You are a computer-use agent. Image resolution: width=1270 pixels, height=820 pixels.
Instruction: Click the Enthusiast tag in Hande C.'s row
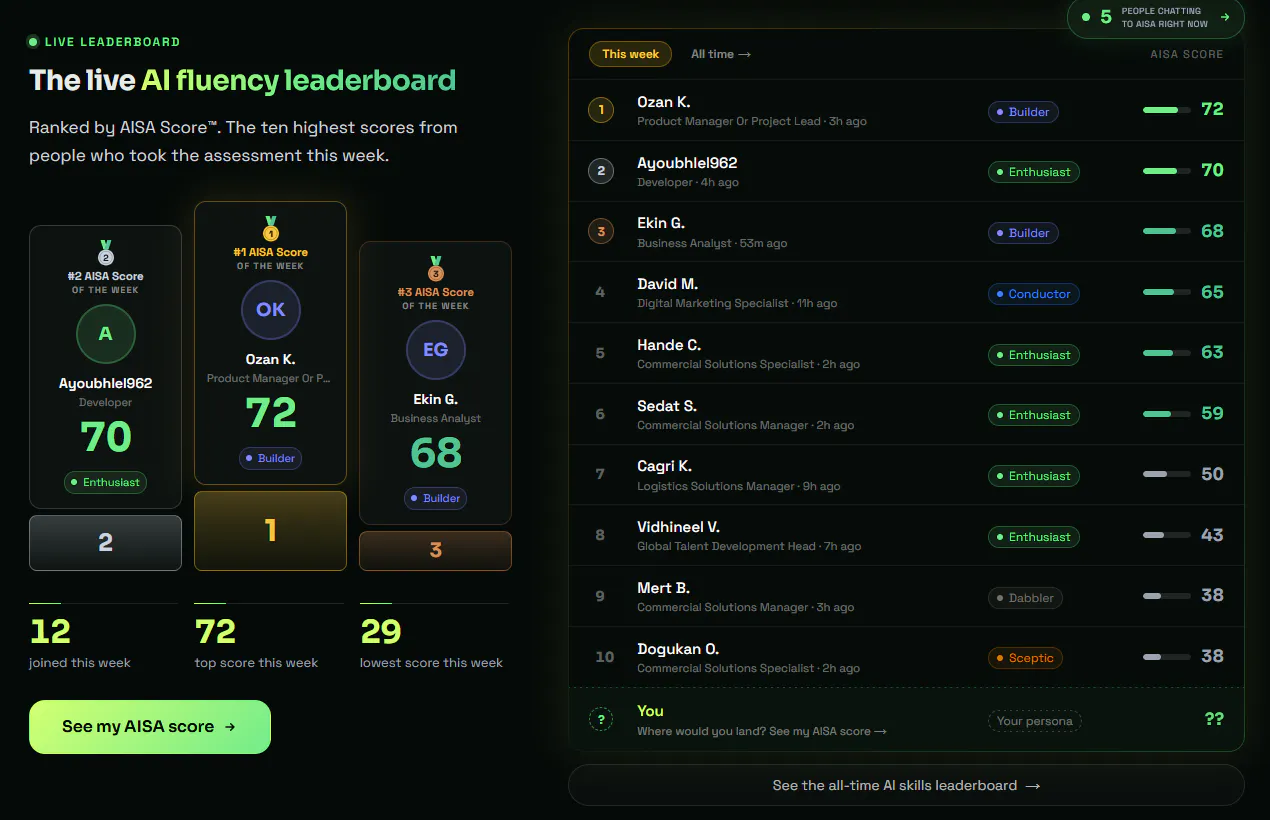pos(1034,355)
